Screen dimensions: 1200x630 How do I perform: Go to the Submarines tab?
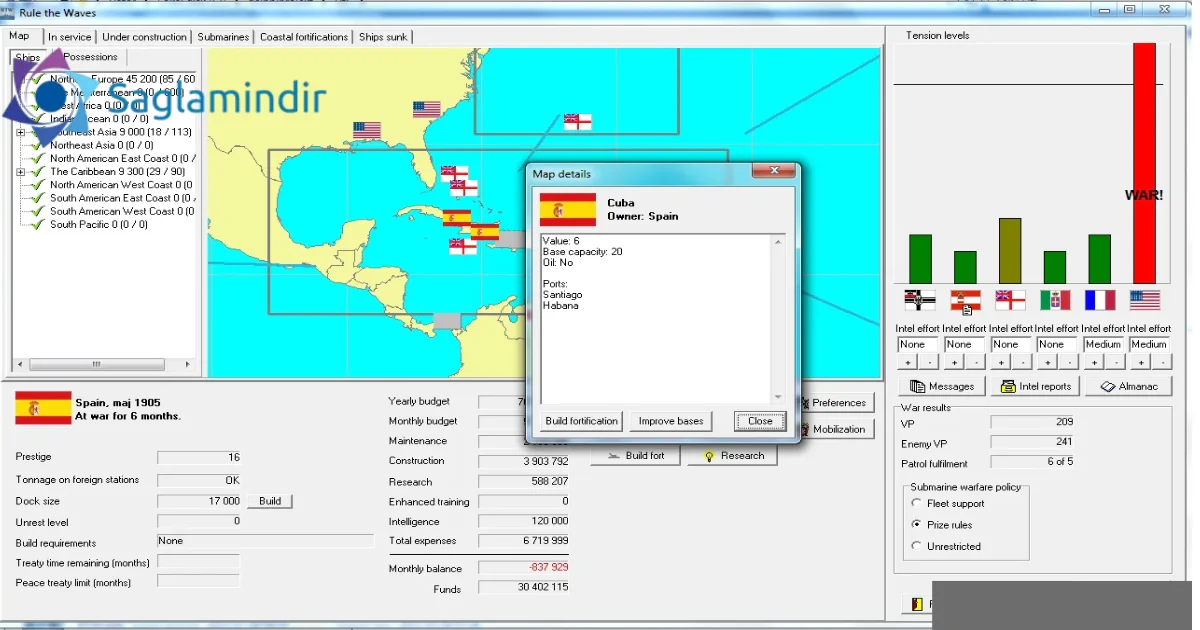click(x=223, y=37)
